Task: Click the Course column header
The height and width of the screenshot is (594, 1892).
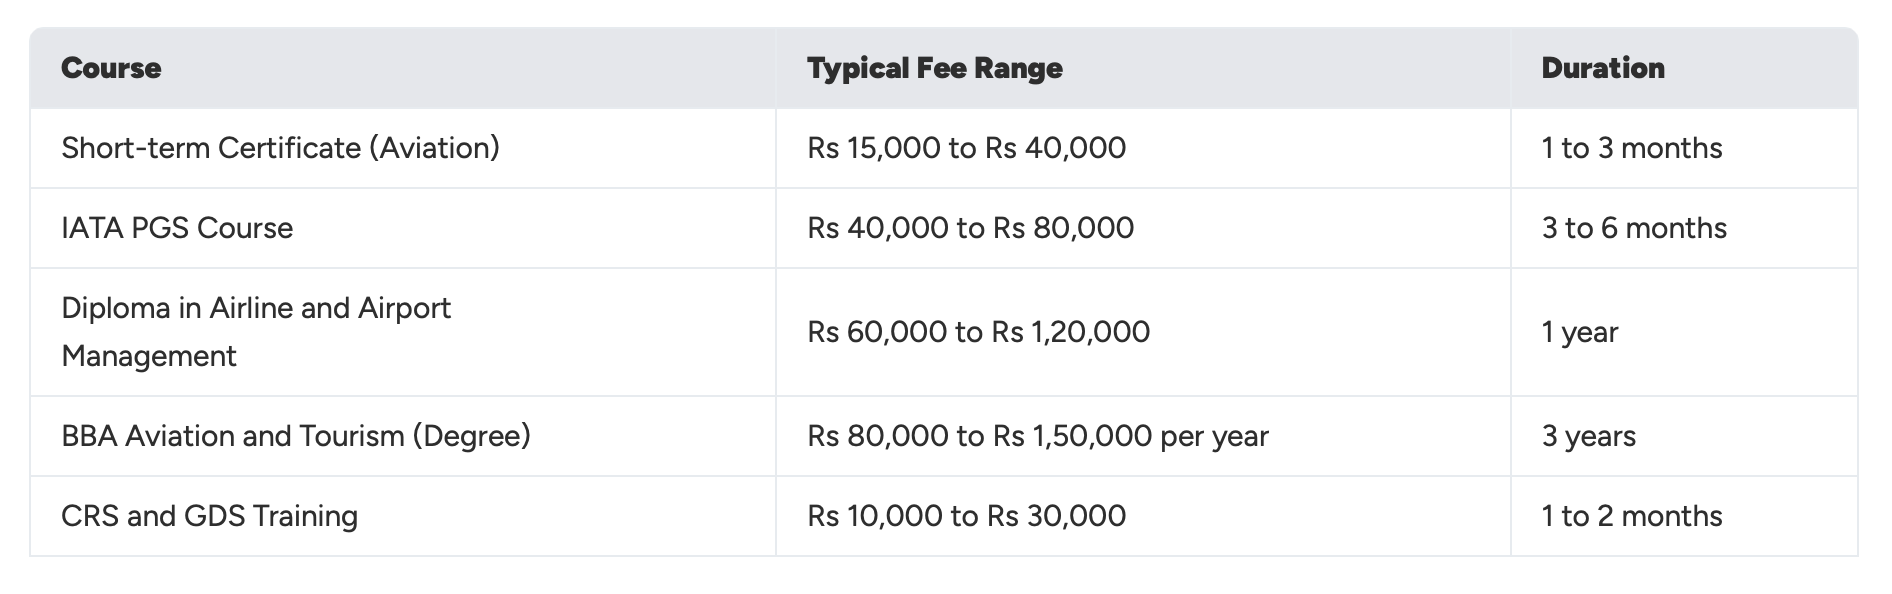Action: coord(111,68)
